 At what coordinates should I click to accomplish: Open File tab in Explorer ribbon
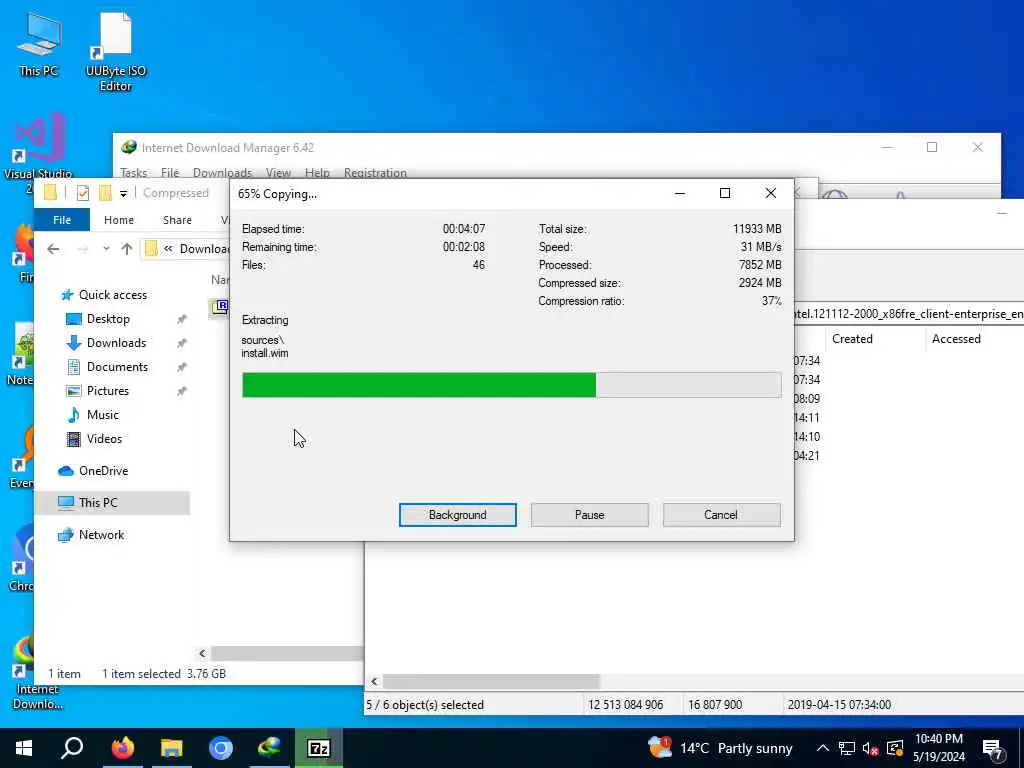click(62, 220)
